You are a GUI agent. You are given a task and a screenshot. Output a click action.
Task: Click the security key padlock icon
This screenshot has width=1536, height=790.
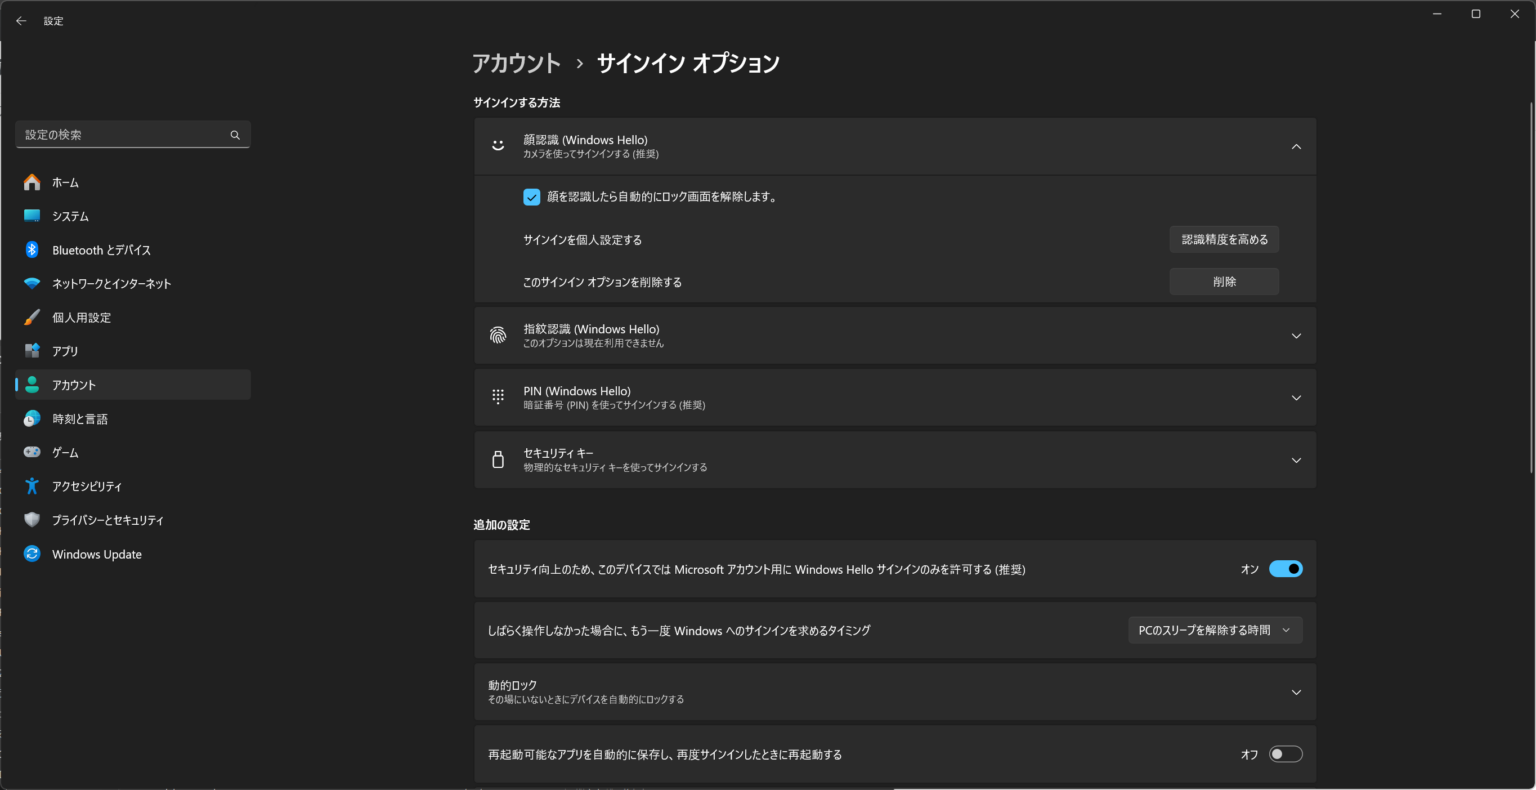497,459
